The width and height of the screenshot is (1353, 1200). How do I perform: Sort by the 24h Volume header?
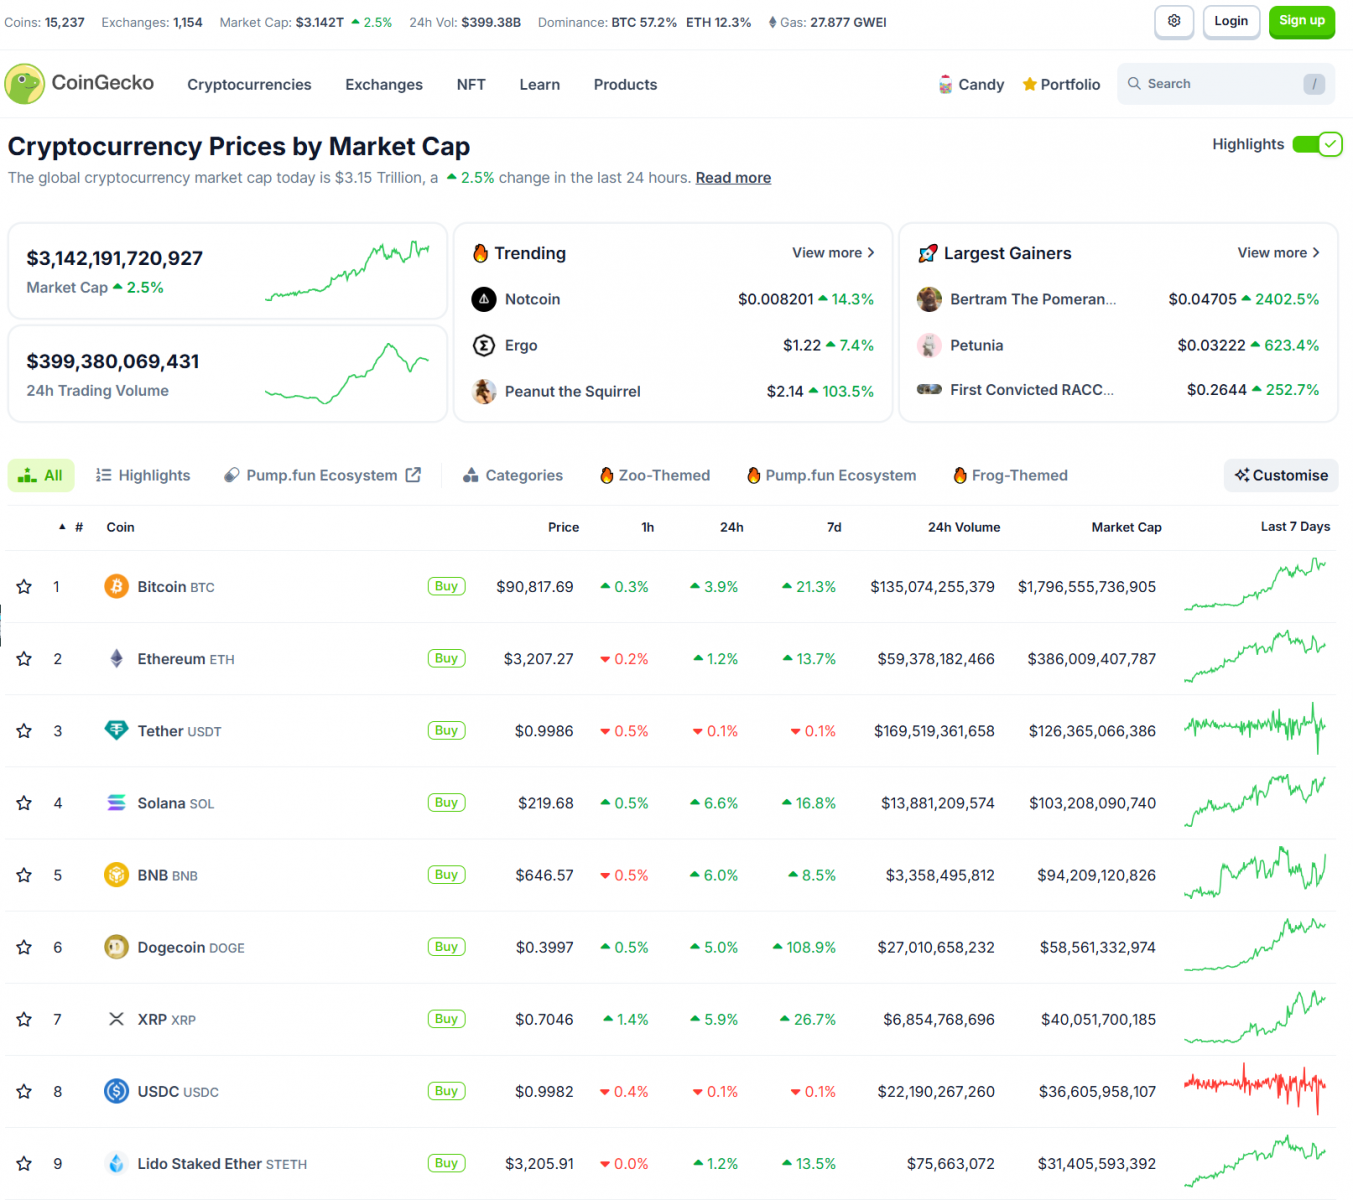point(963,527)
